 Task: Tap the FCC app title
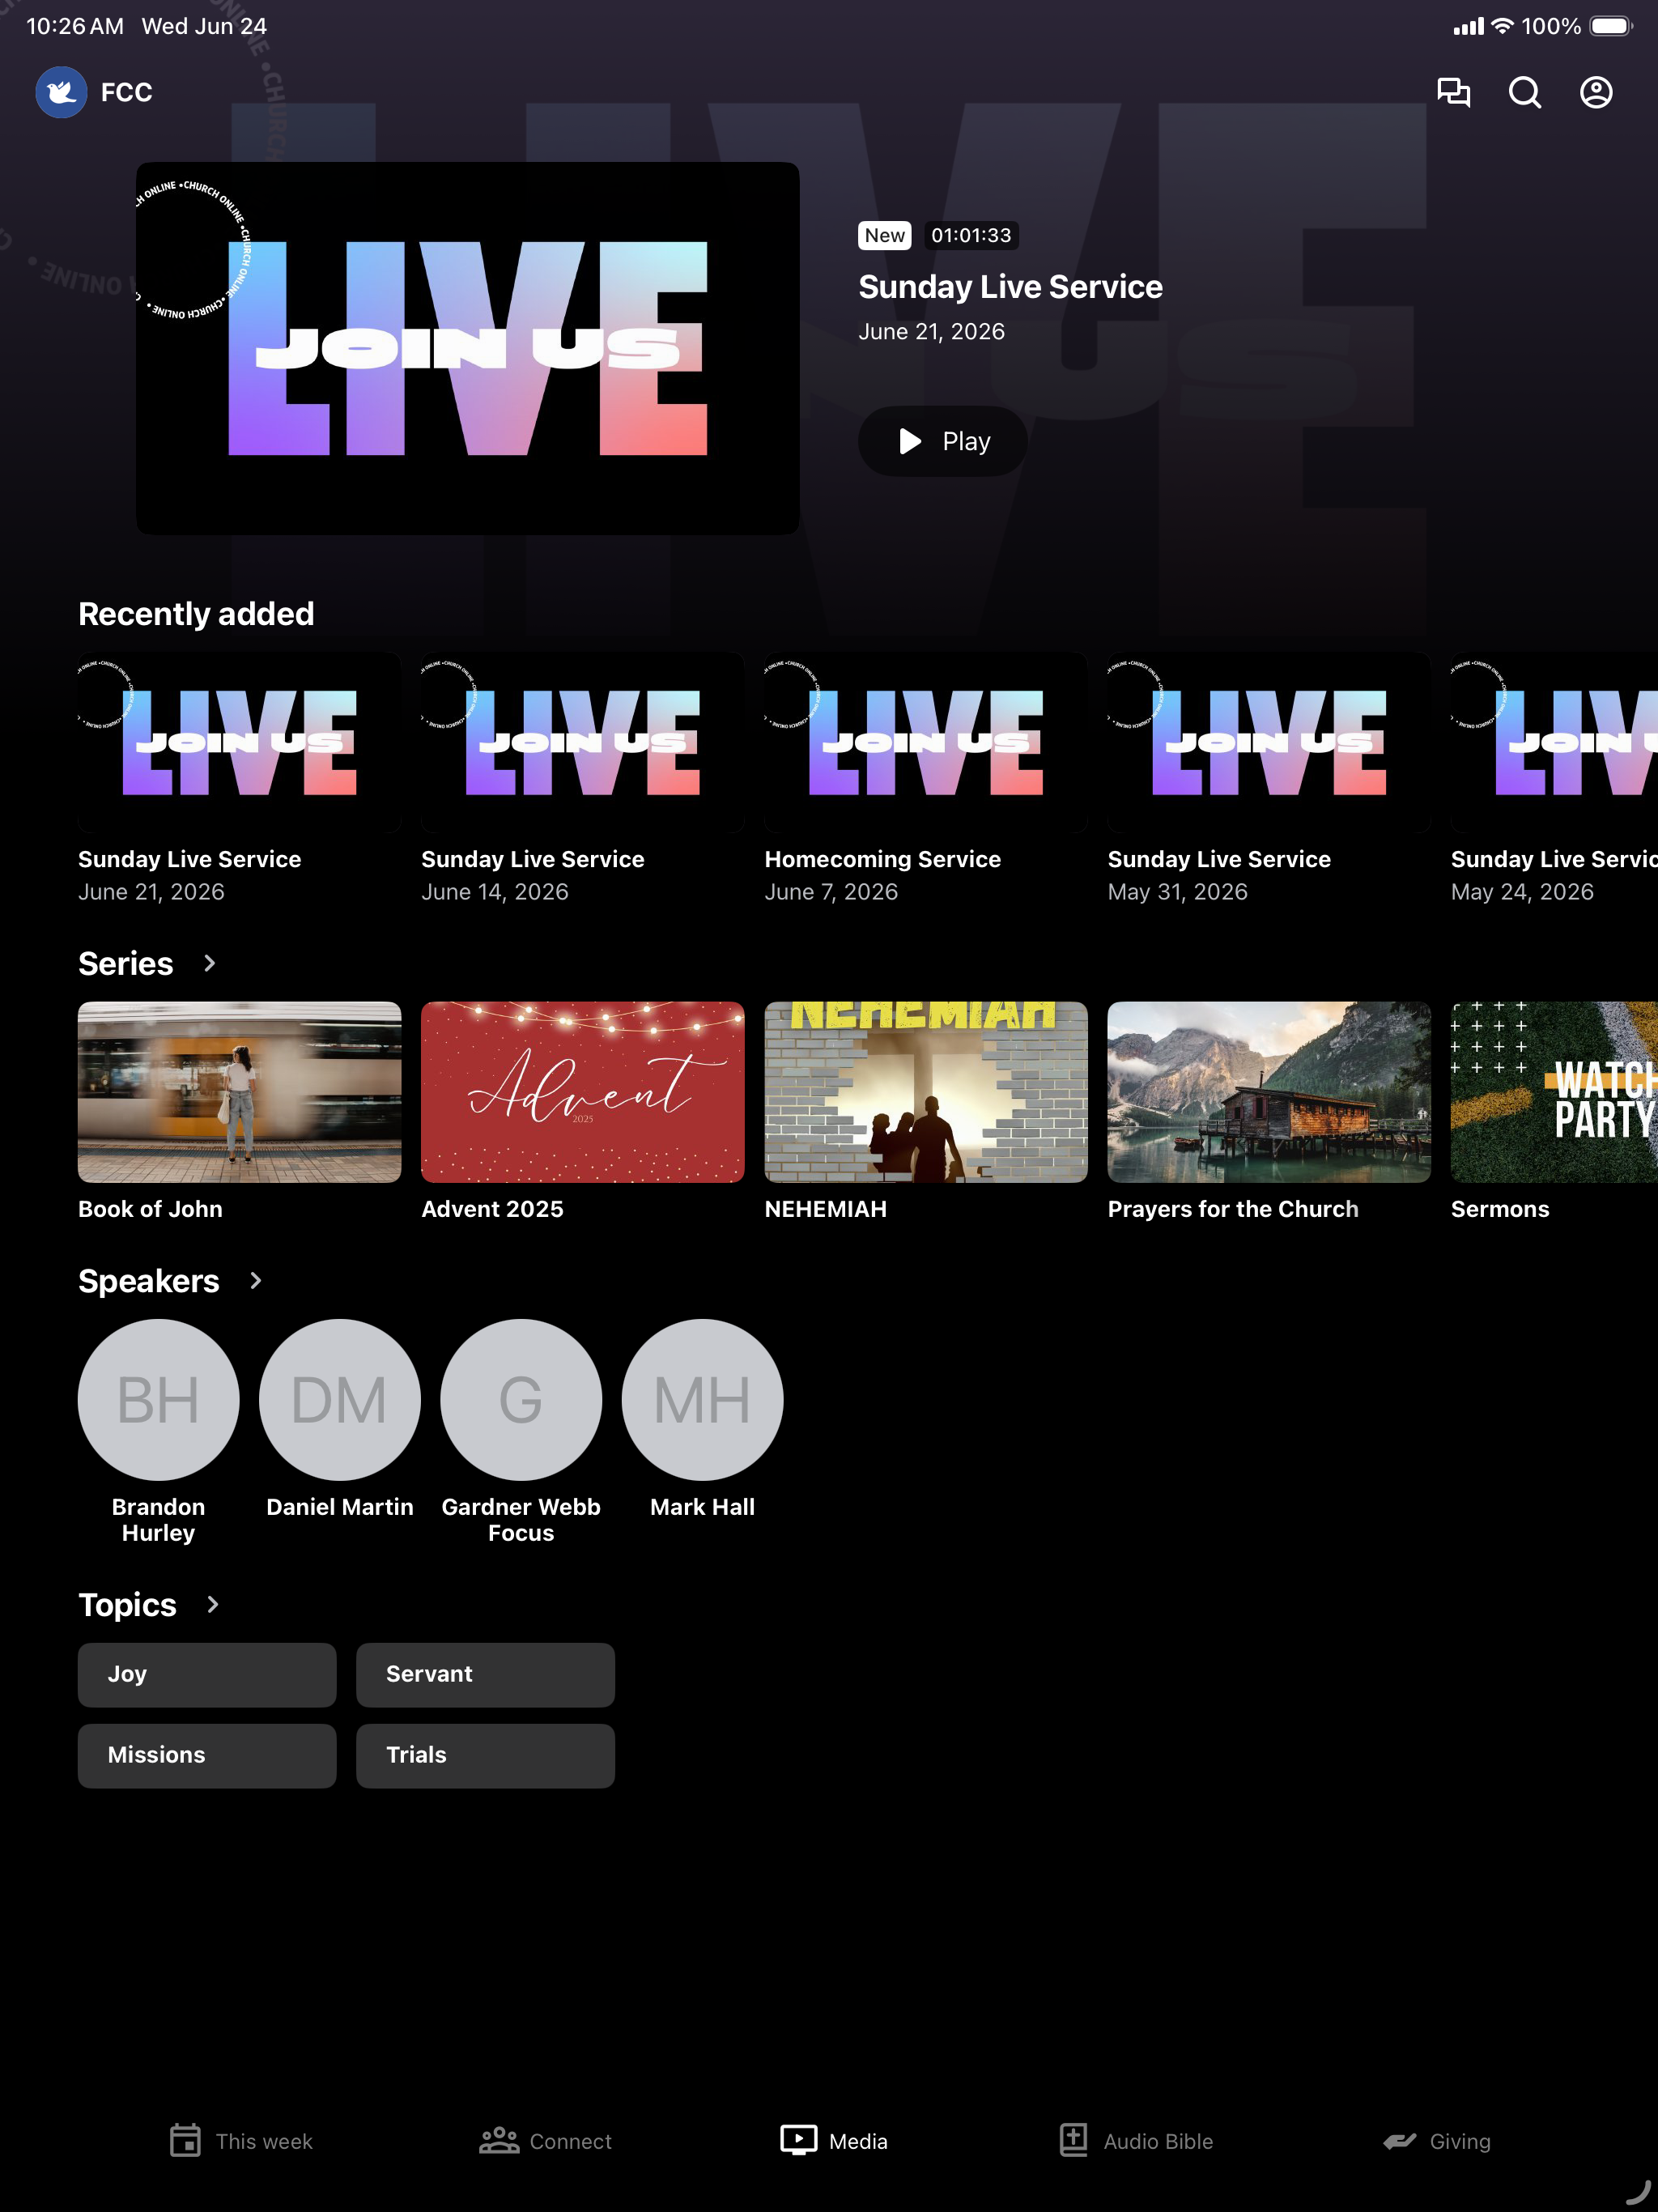point(126,92)
